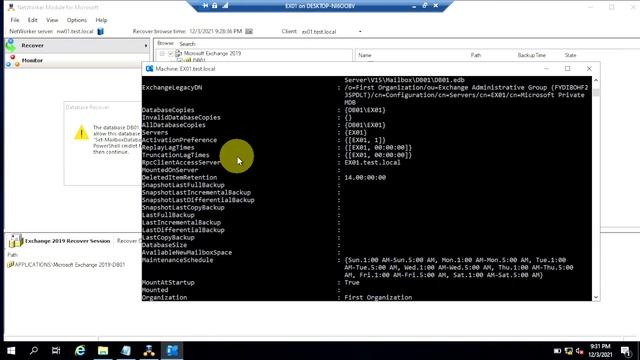Click the network tray icon
Screen dimensions: 640x360
[x=568, y=351]
